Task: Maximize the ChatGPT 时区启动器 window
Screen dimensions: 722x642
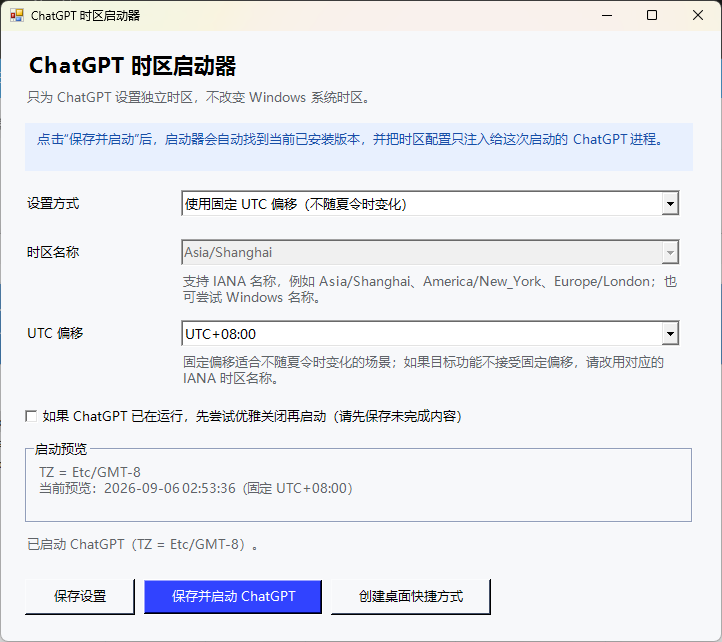Action: 652,16
